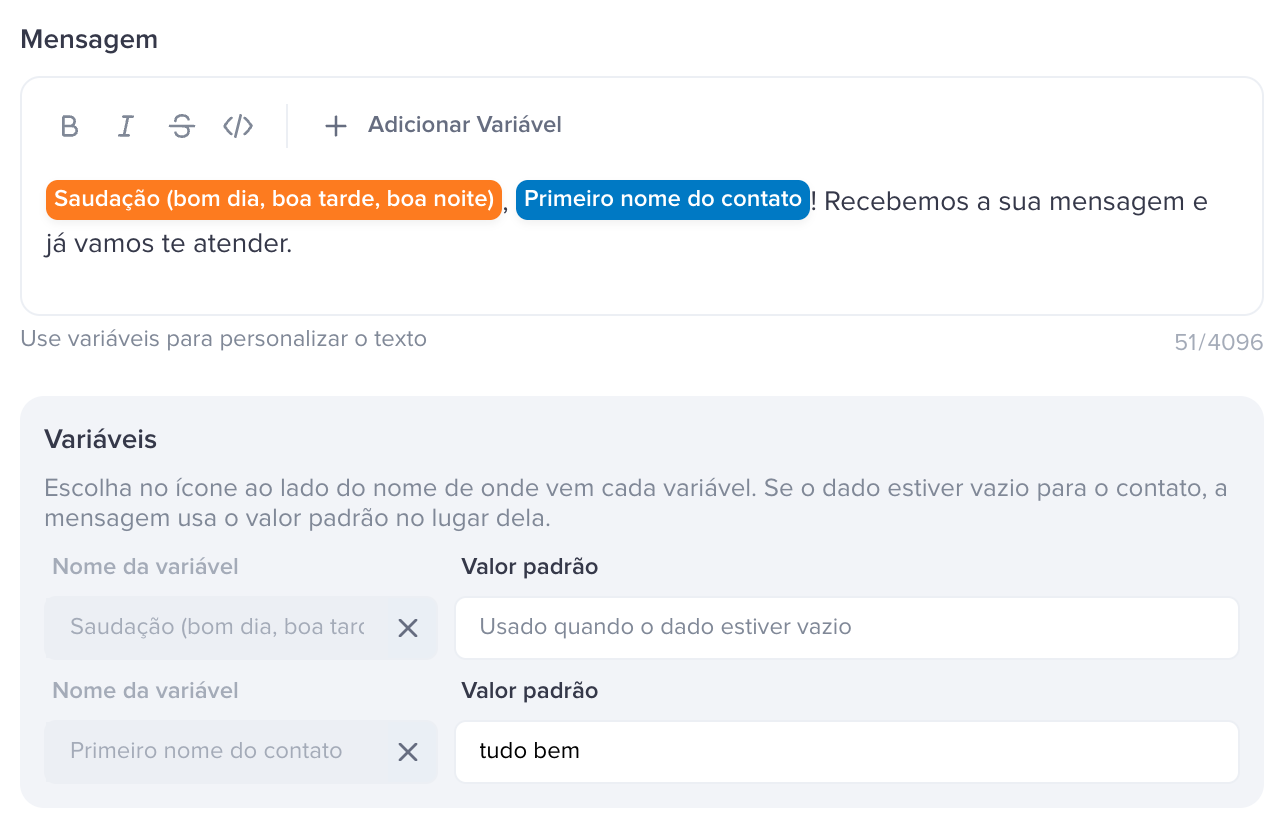
Task: Edit the Valor padrão field containing 'tudo bem'
Action: [x=847, y=752]
